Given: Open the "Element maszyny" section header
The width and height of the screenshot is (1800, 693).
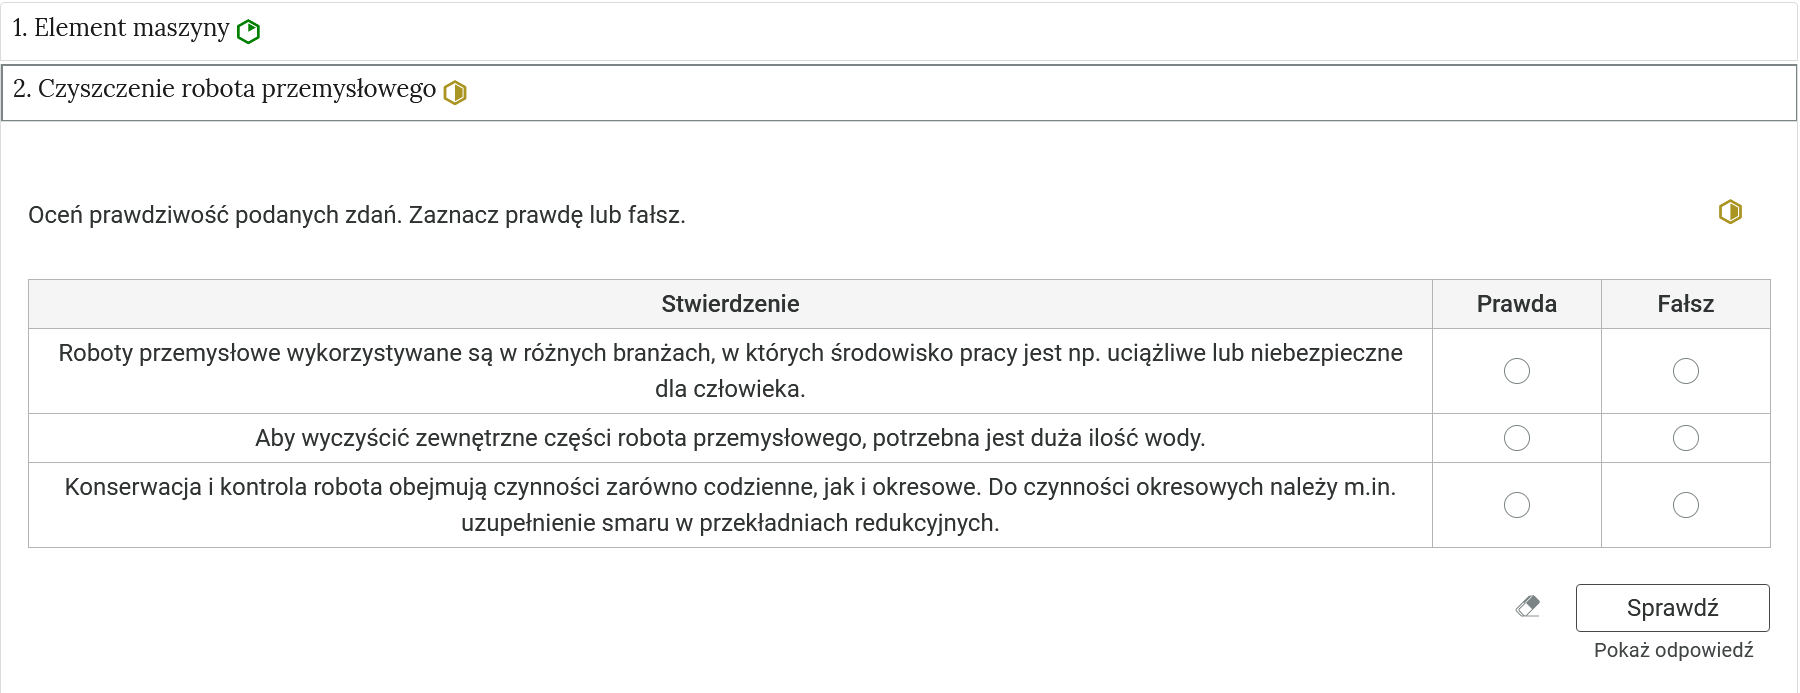Looking at the screenshot, I should point(120,29).
